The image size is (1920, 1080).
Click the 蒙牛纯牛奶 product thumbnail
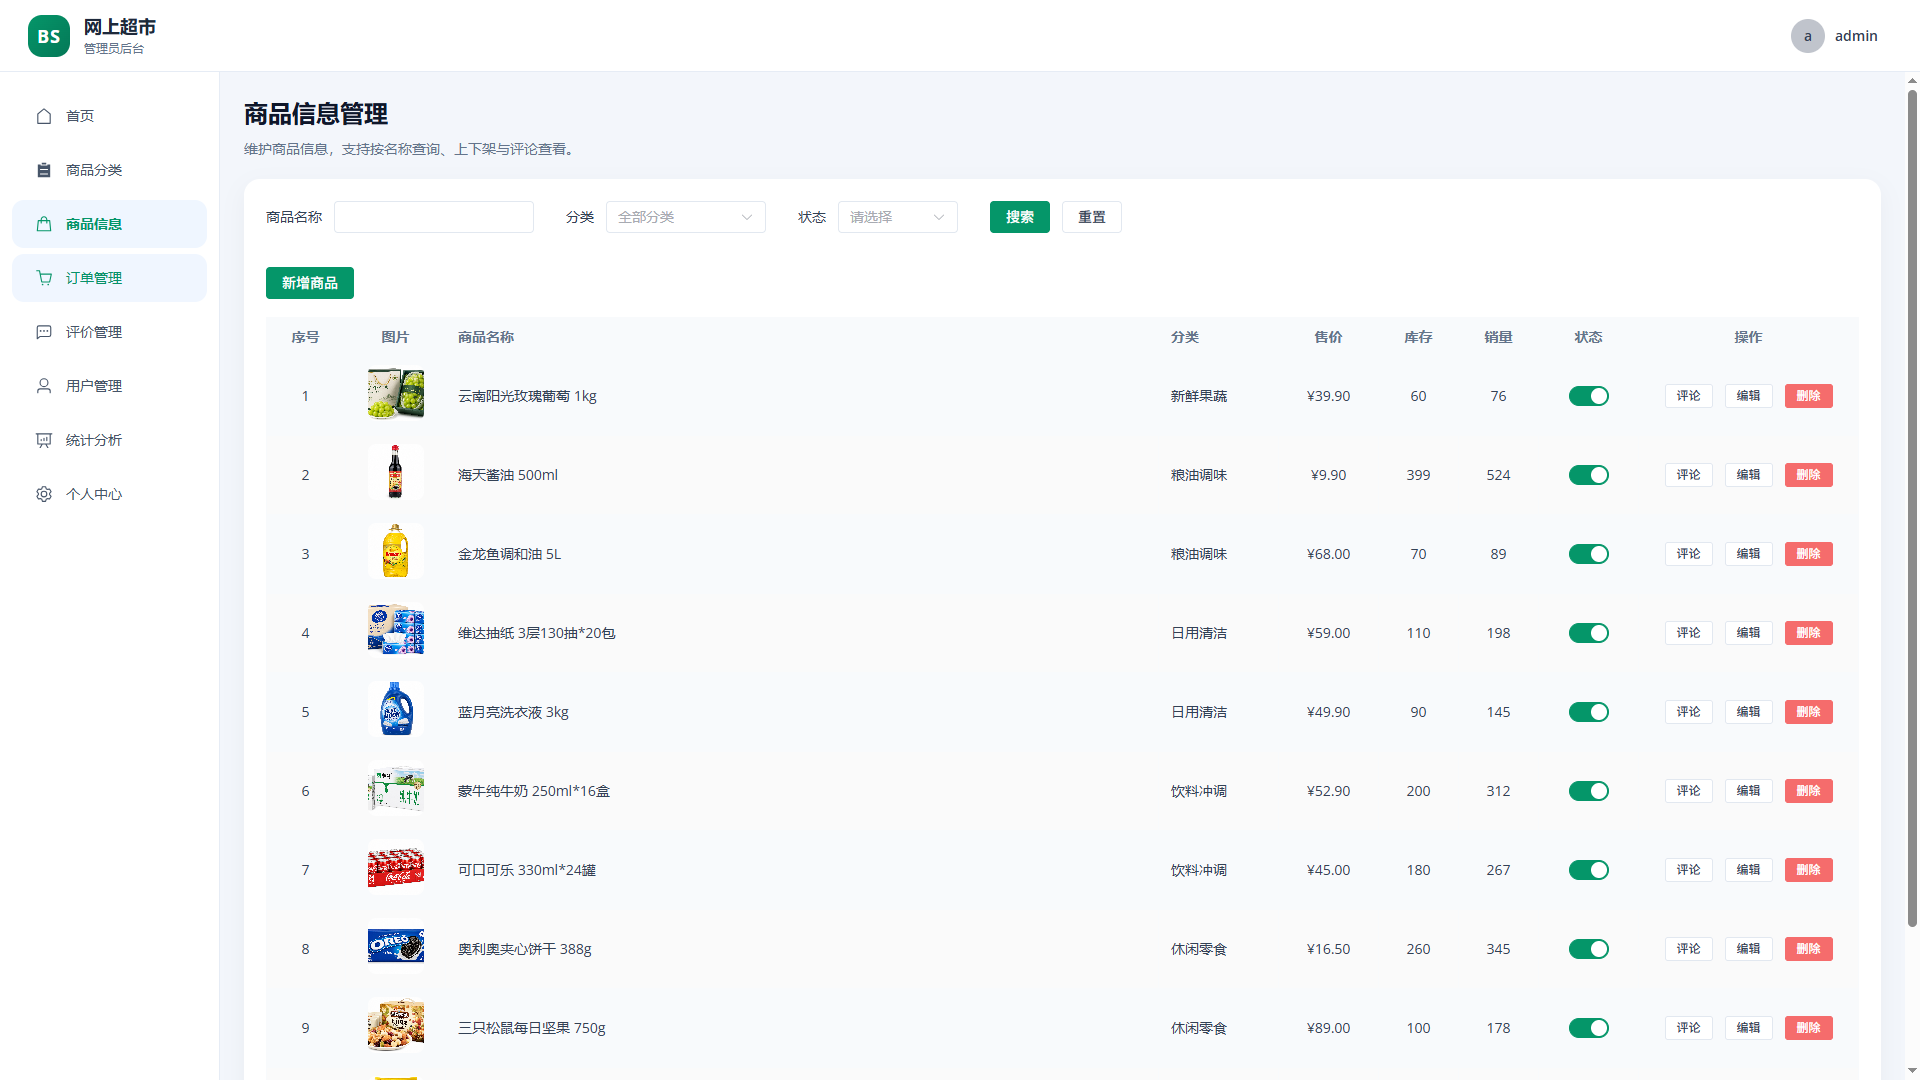(396, 789)
